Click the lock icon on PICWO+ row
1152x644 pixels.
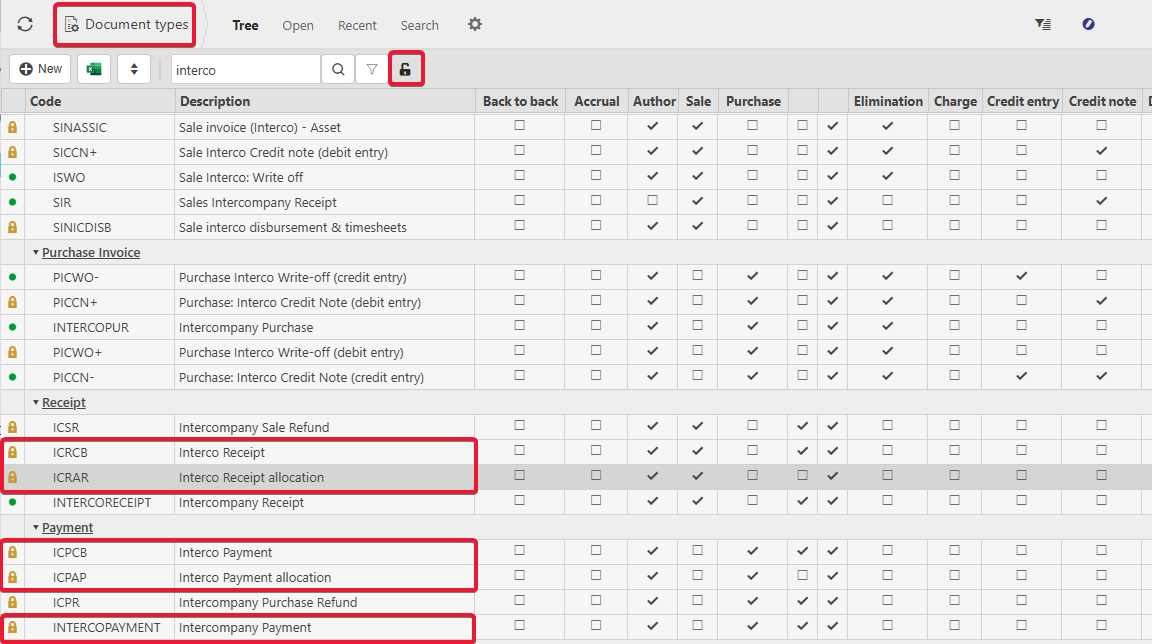[x=12, y=352]
